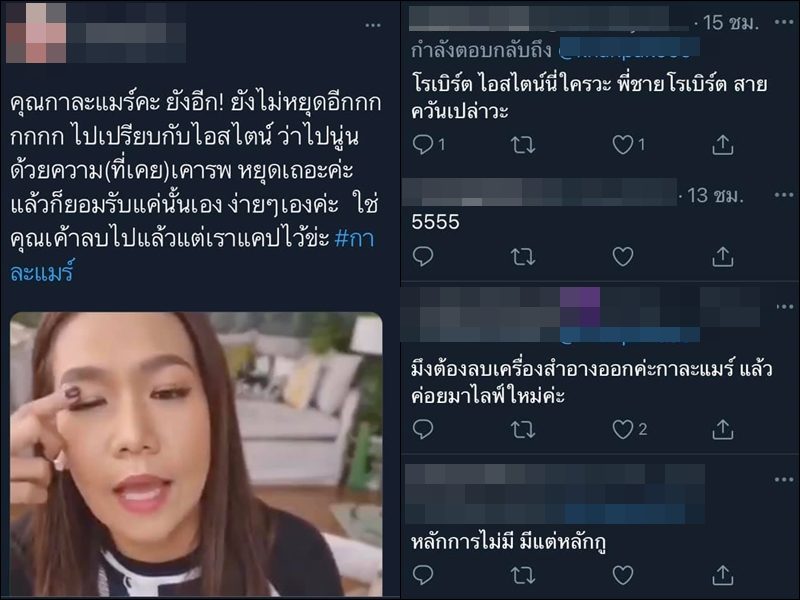
Task: Retweet the tweet about ลบเครื่องสำอาง
Action: coord(523,430)
